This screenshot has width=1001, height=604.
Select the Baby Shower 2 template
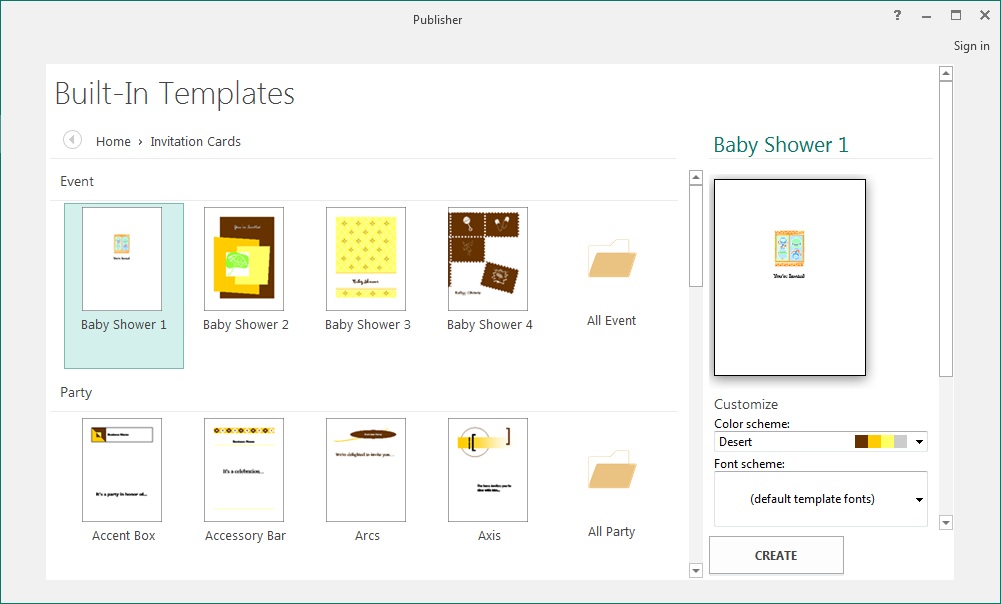click(x=245, y=269)
